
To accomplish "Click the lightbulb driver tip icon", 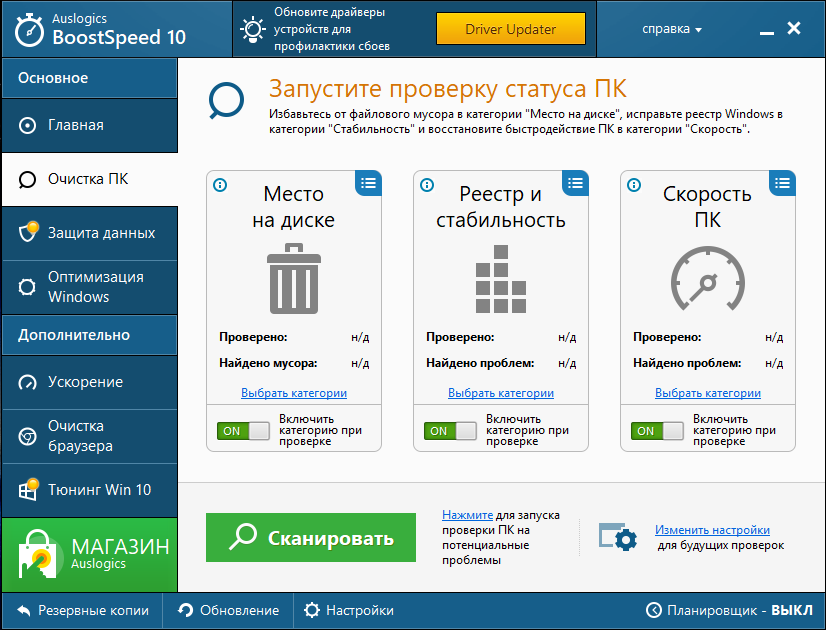I will pos(253,29).
